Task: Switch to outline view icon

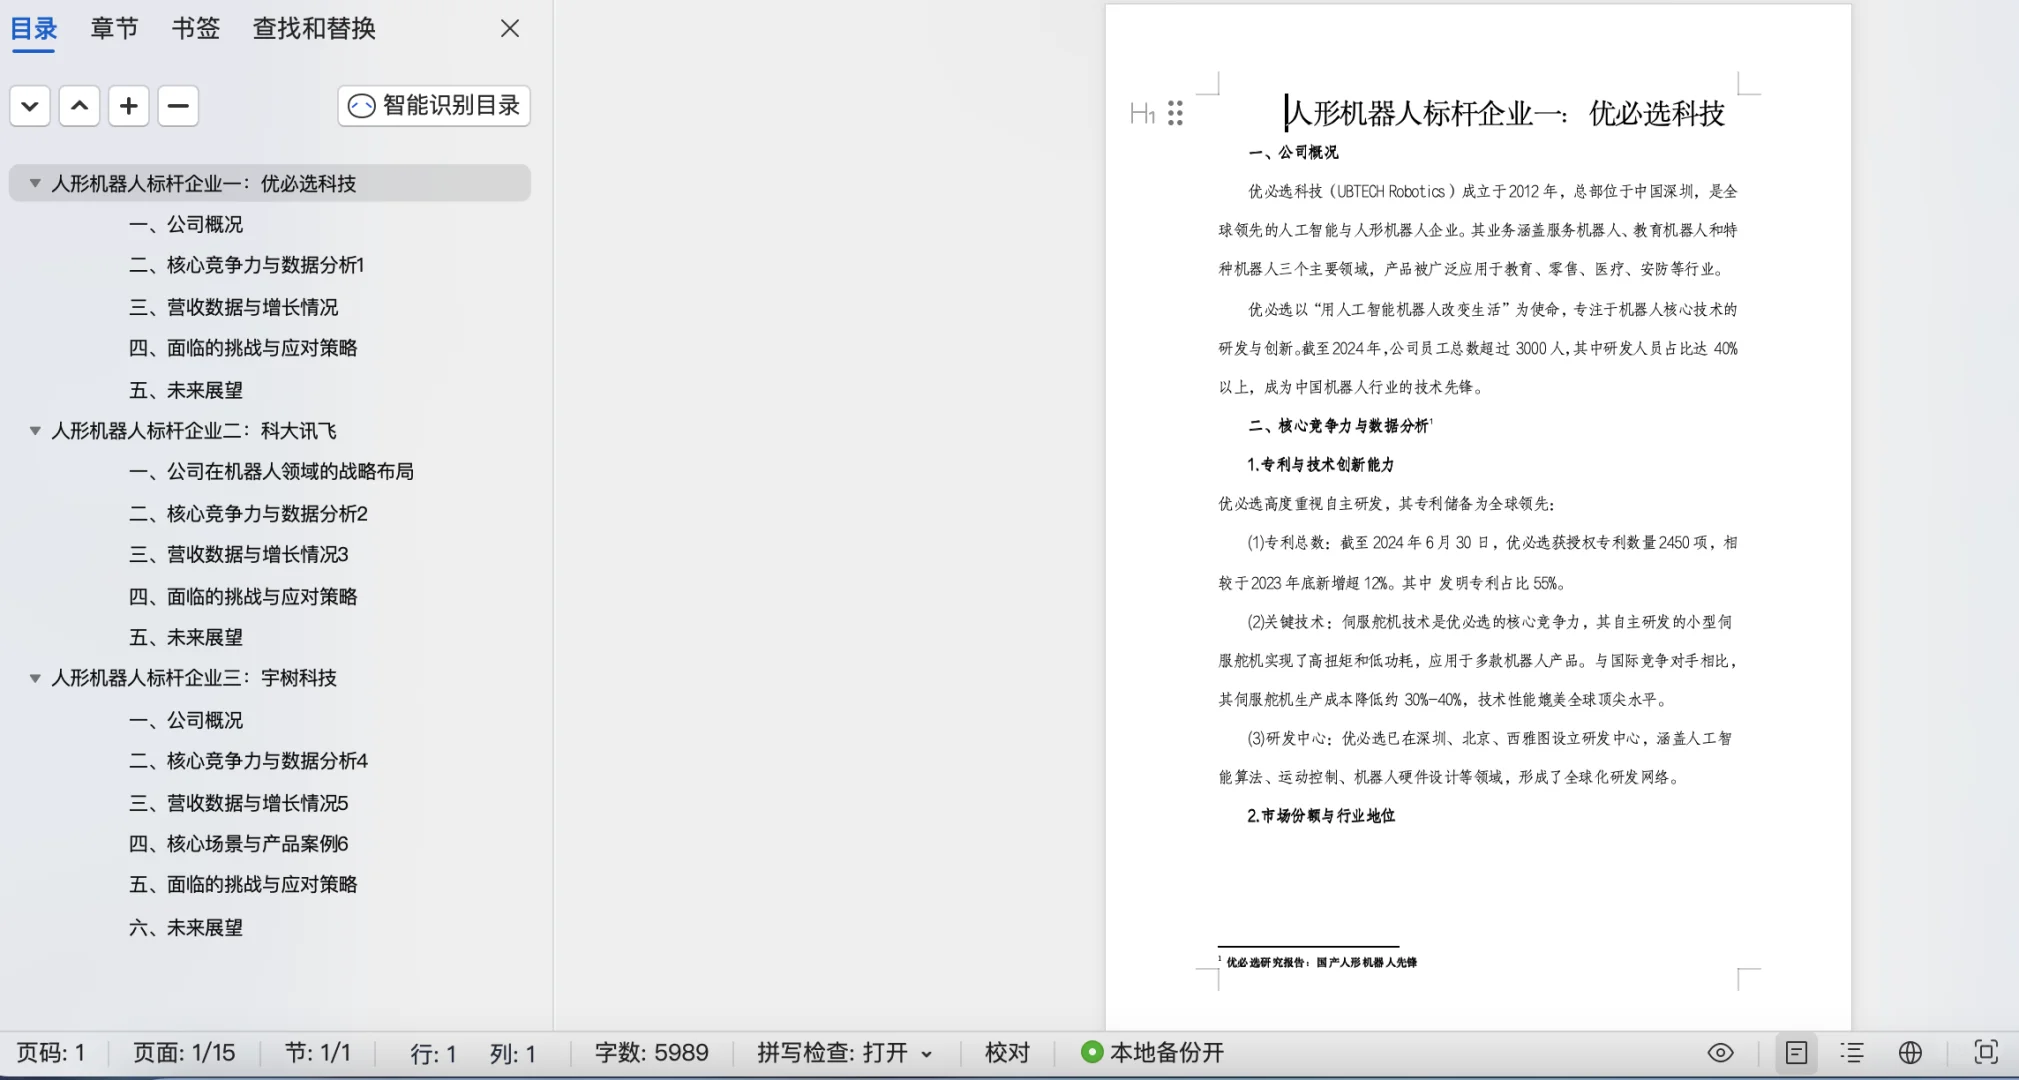Action: point(1852,1053)
